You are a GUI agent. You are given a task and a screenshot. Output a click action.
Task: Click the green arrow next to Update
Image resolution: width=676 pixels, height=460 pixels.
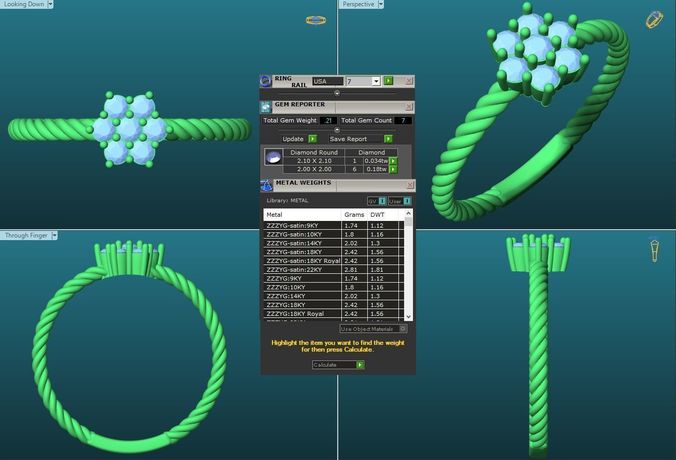point(313,139)
